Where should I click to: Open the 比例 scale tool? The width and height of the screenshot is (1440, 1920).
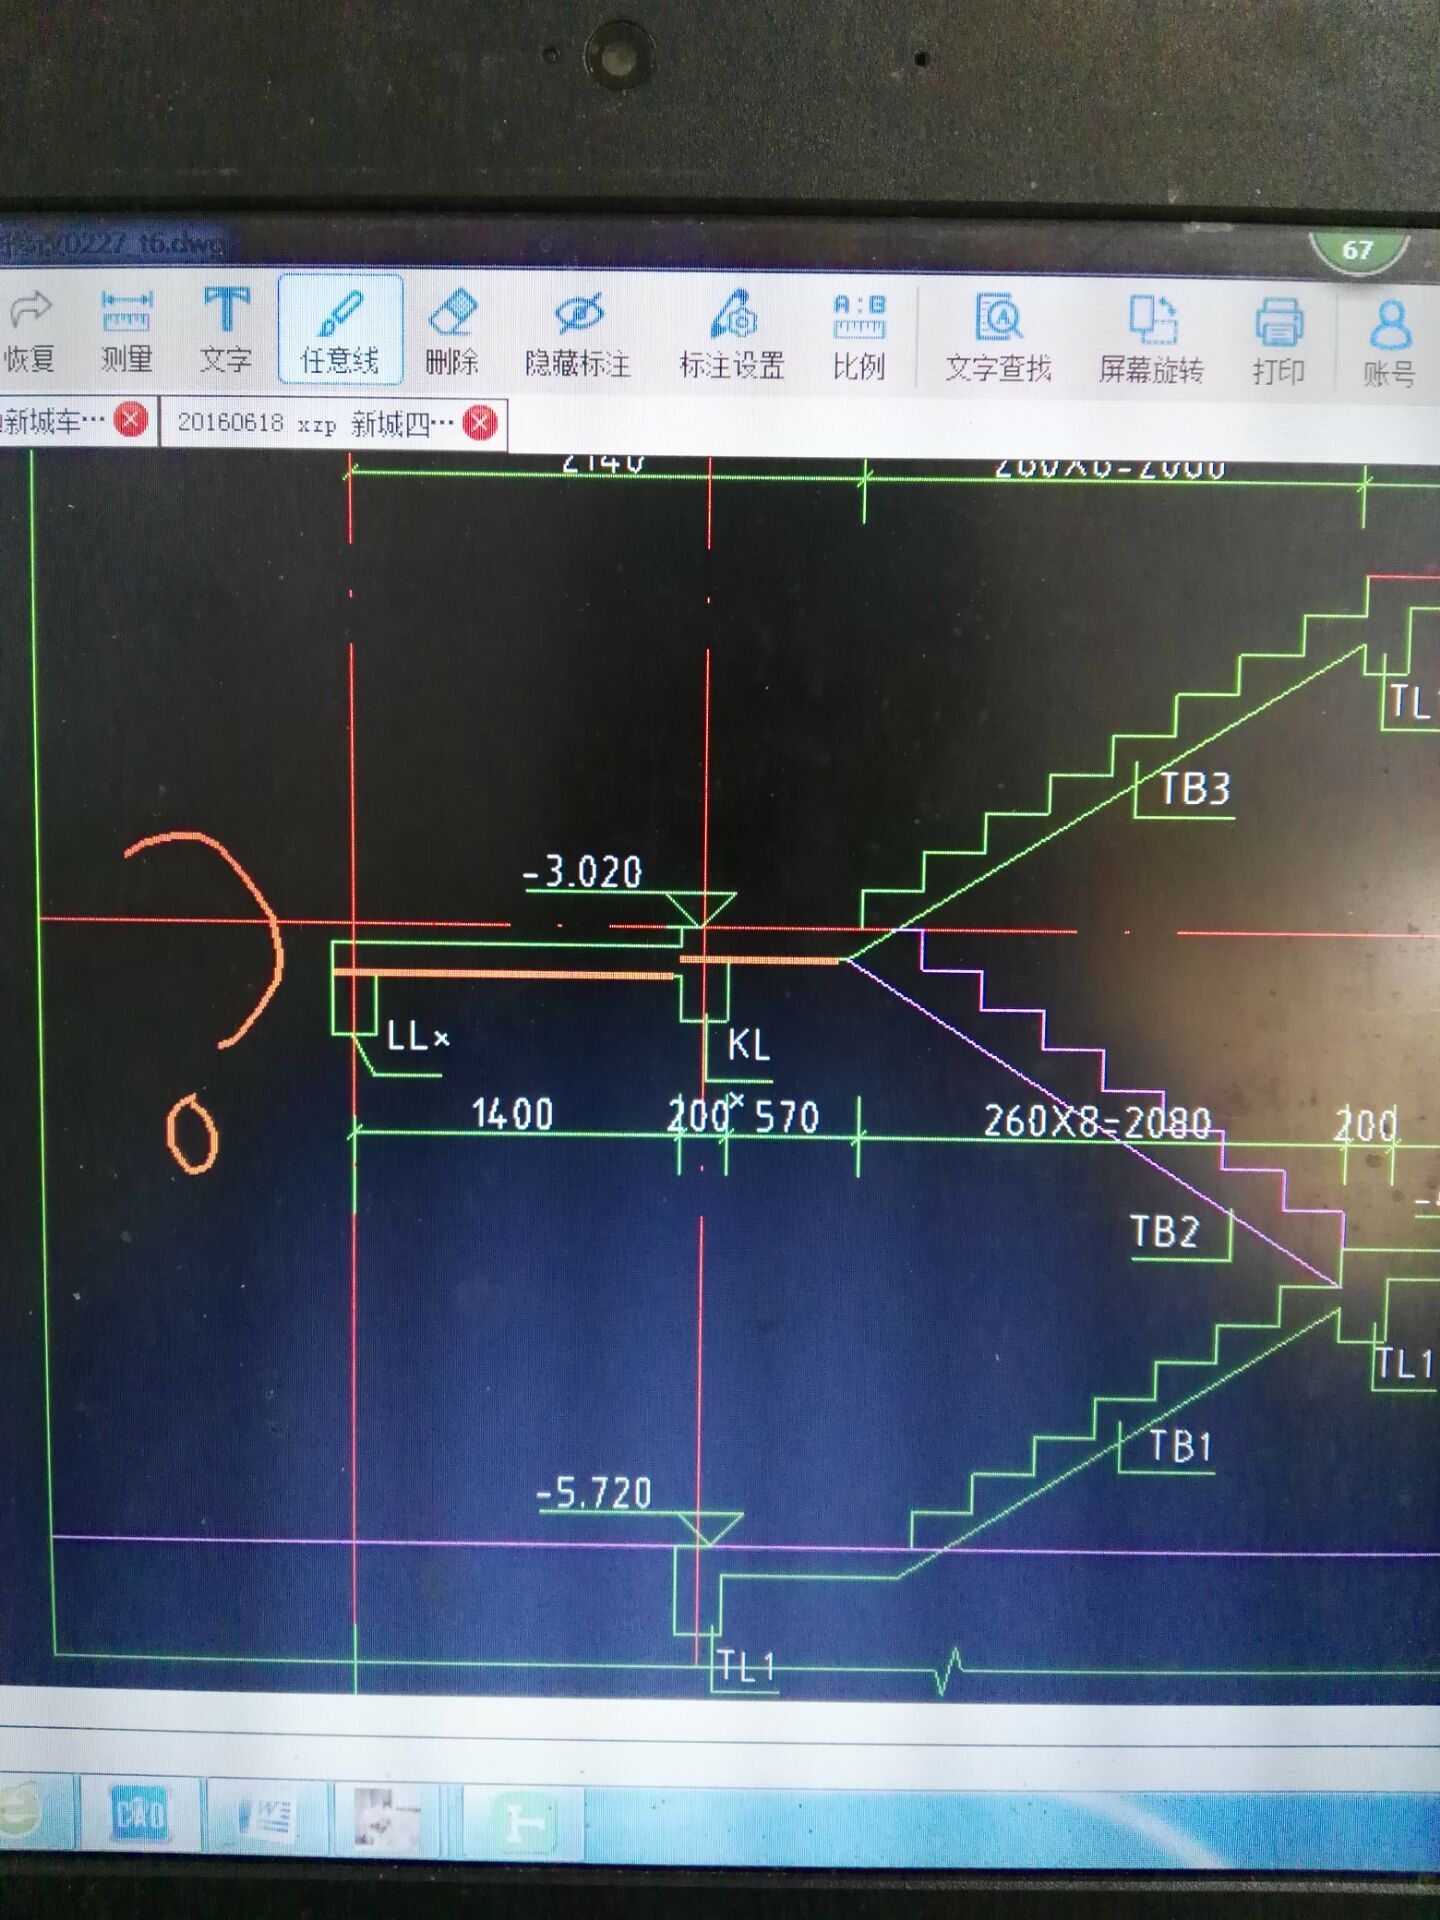[859, 338]
